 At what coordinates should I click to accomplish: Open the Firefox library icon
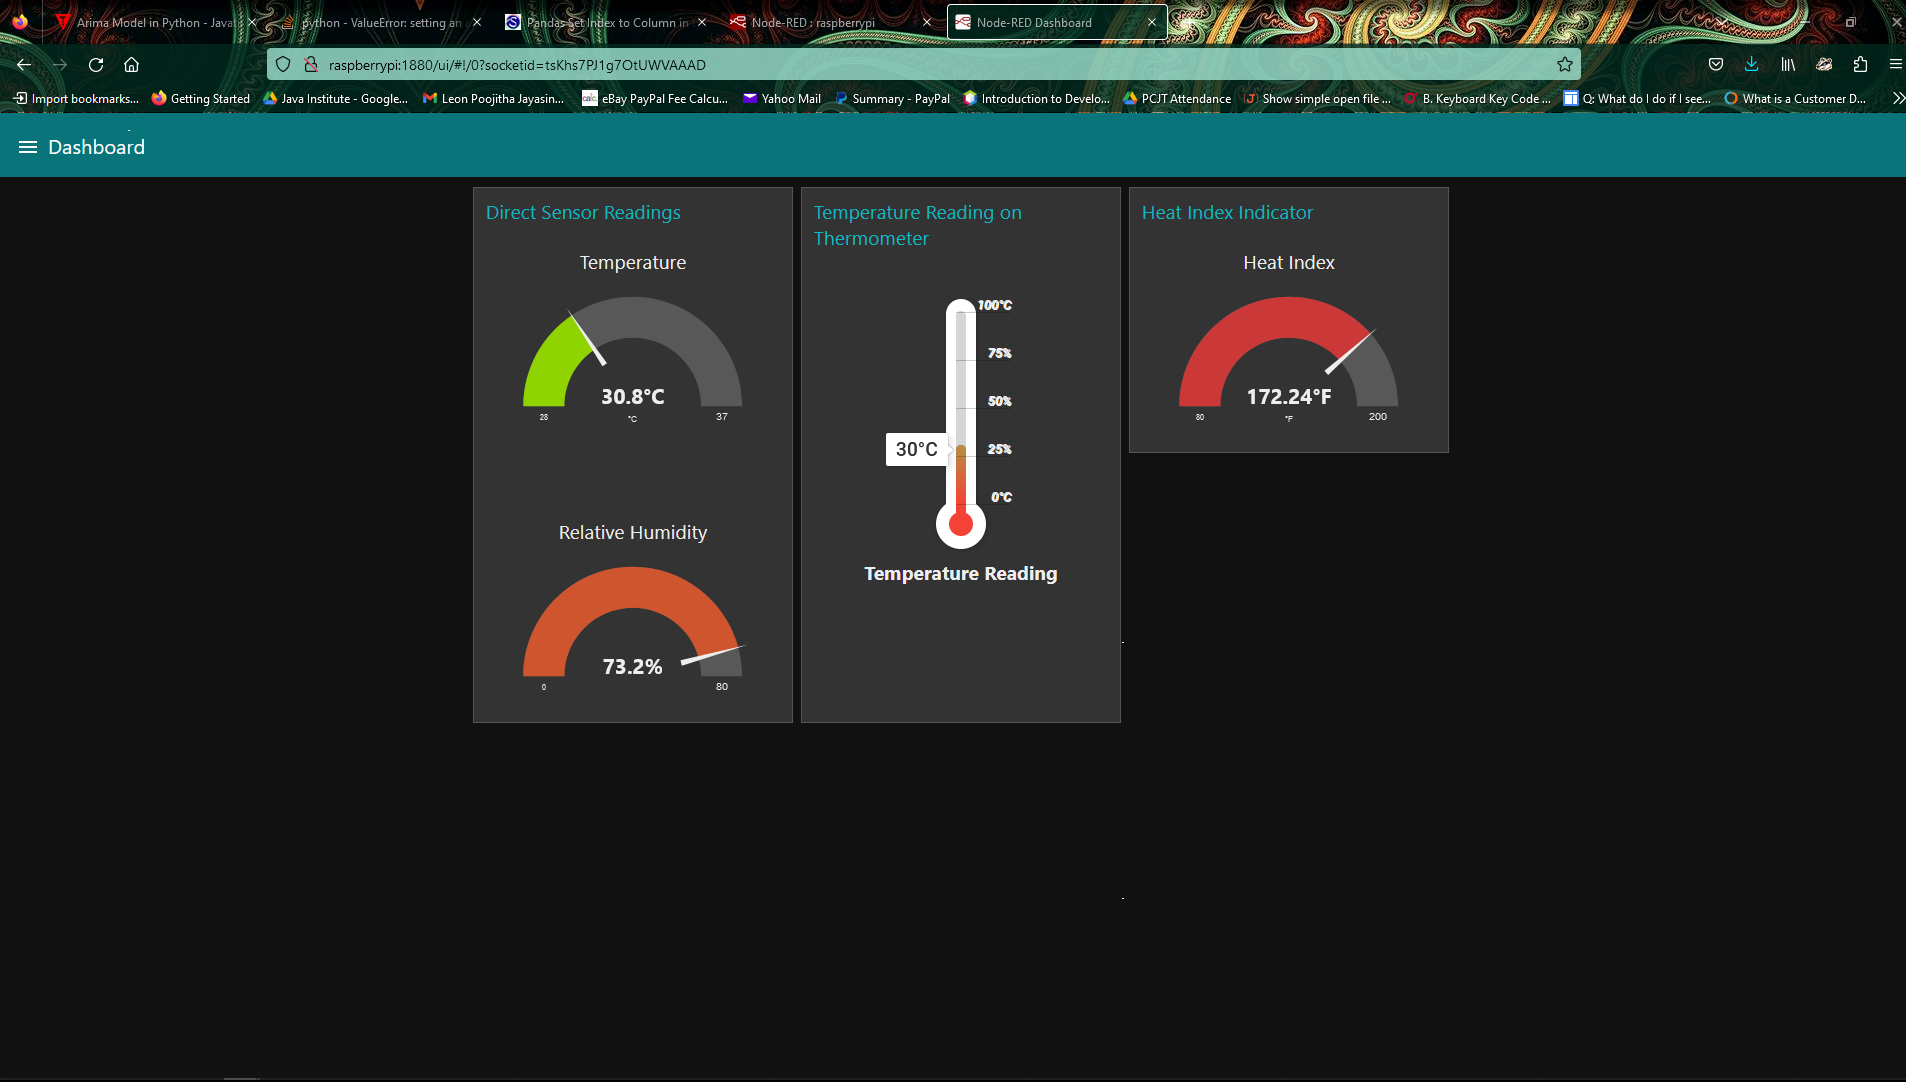[1788, 64]
